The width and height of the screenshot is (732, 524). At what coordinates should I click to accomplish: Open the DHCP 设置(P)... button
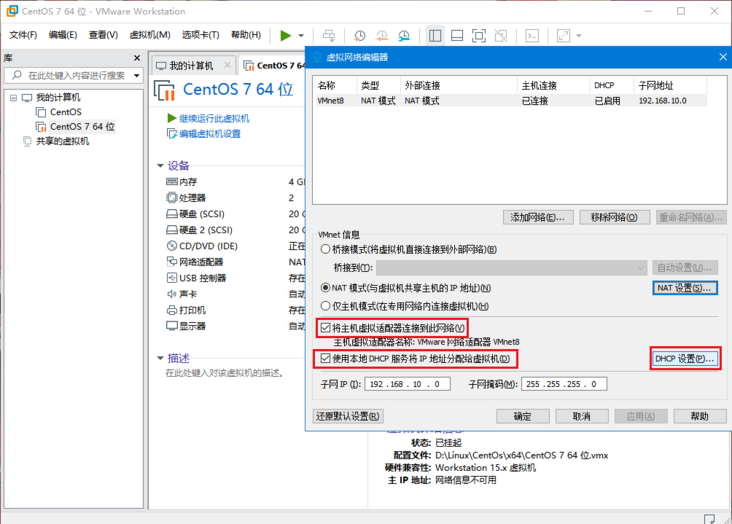click(684, 359)
